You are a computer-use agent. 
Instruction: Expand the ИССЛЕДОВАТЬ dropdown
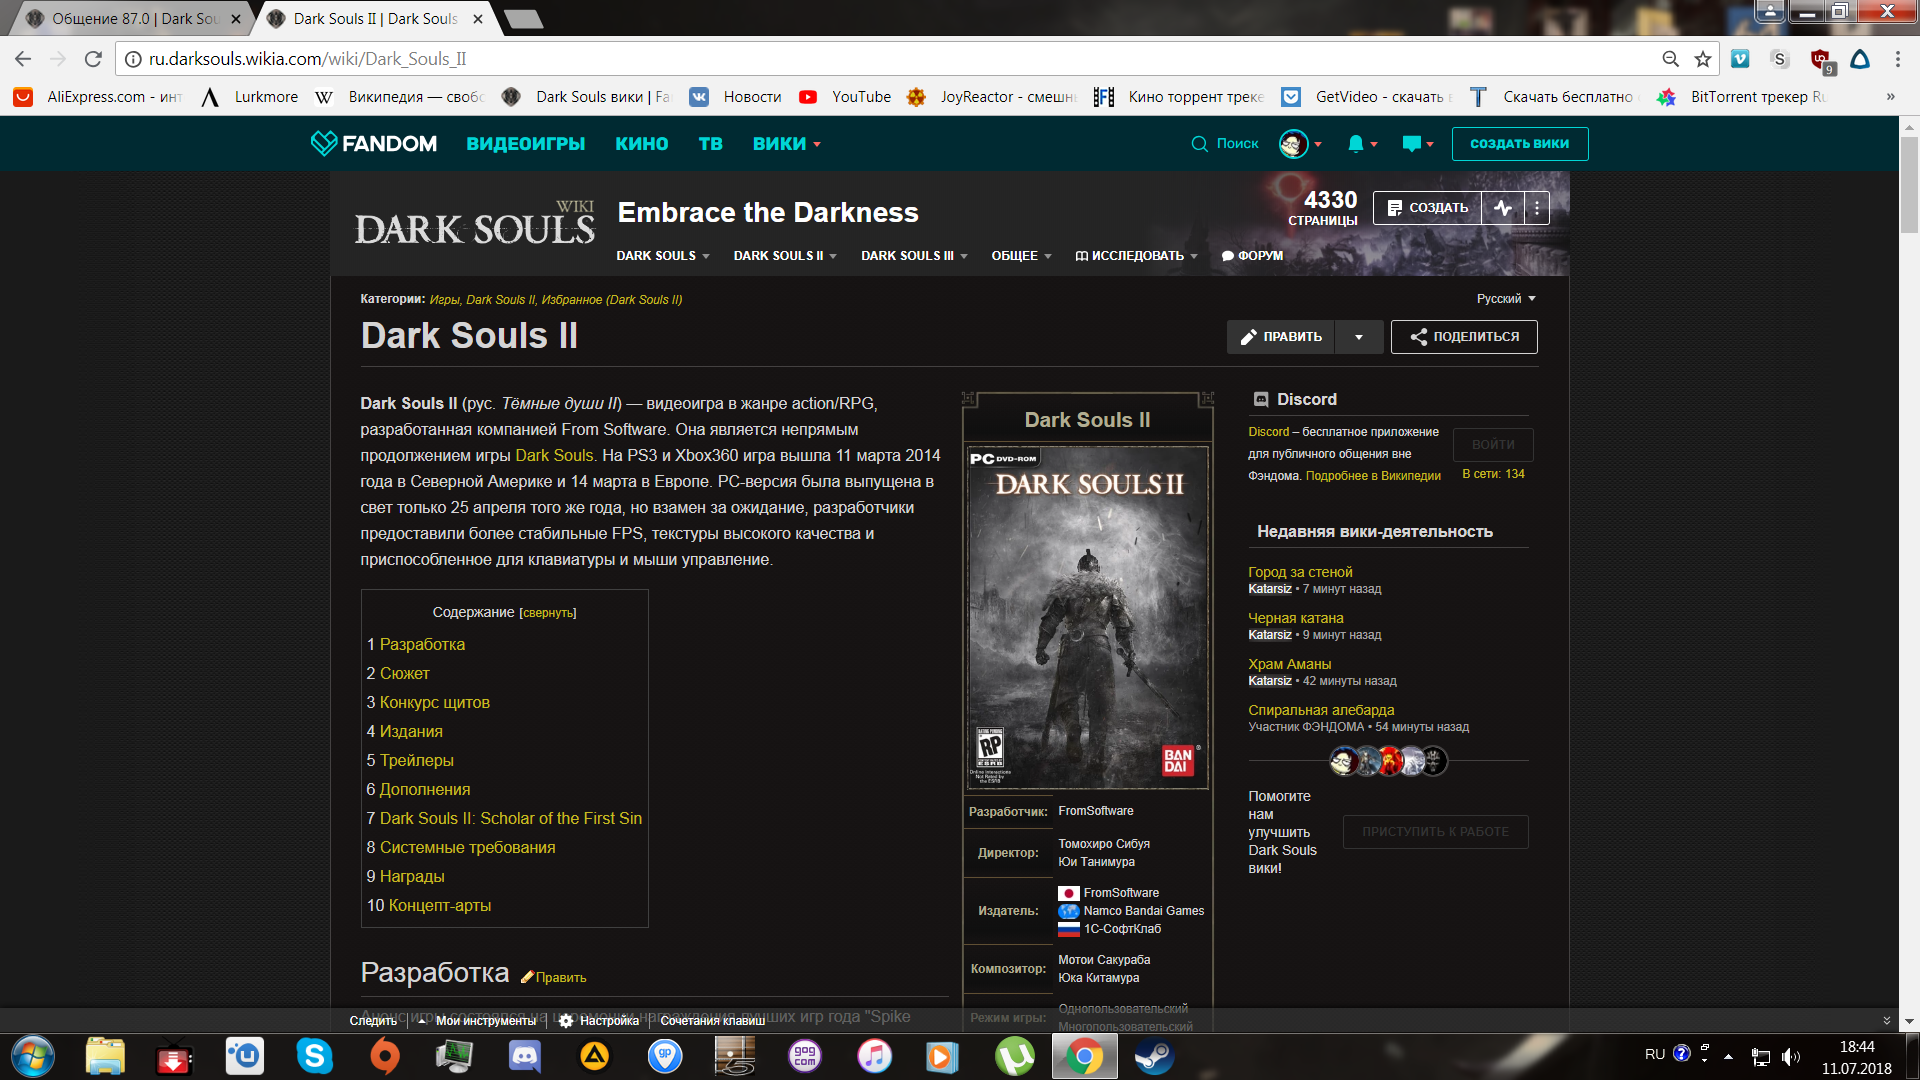pos(1136,256)
